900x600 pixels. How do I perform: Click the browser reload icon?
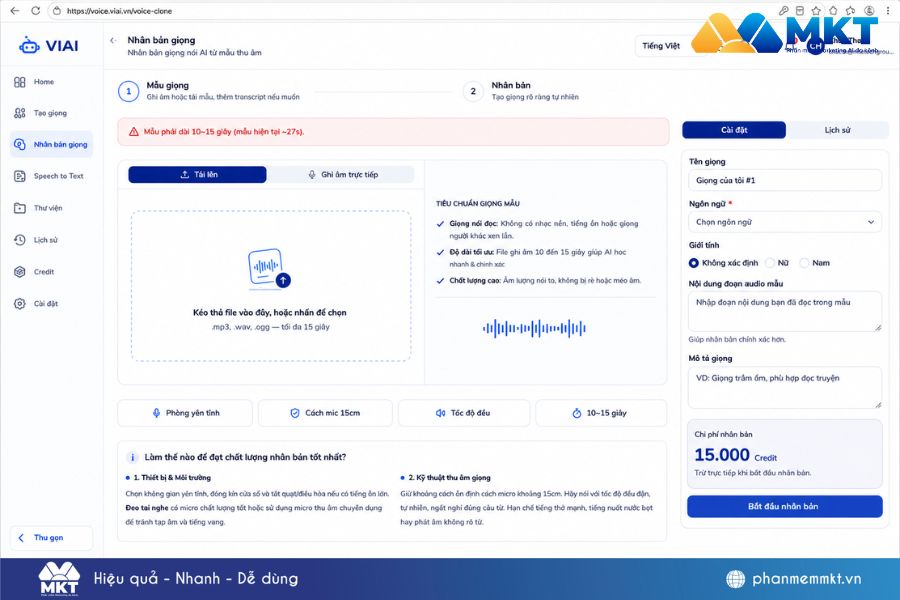point(36,10)
